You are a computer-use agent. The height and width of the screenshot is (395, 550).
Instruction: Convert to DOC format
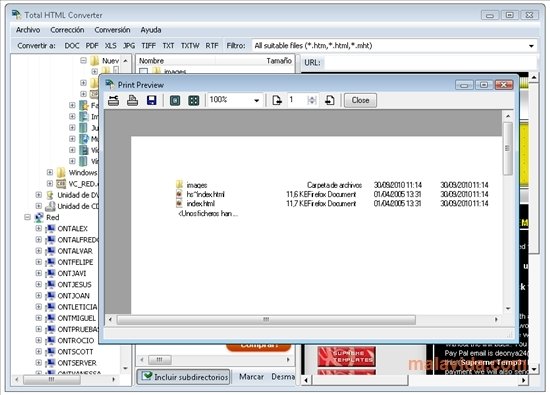point(72,46)
